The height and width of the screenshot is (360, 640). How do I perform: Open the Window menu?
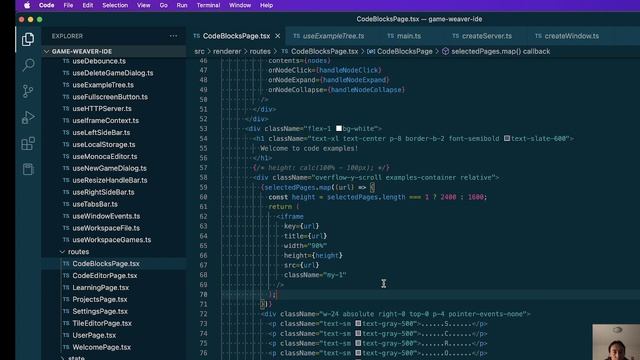click(x=240, y=5)
